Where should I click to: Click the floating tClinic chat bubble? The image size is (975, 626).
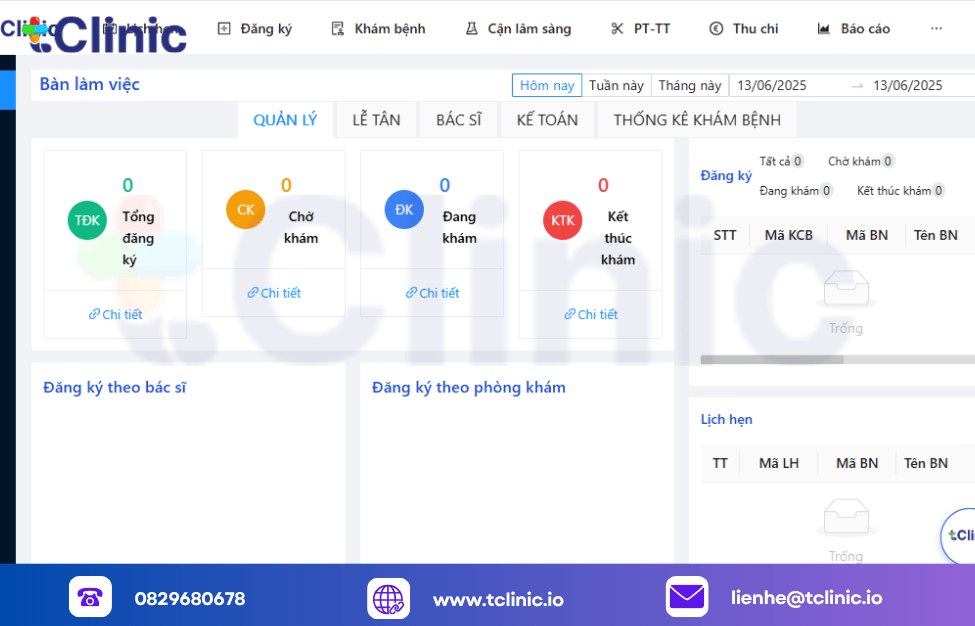958,535
